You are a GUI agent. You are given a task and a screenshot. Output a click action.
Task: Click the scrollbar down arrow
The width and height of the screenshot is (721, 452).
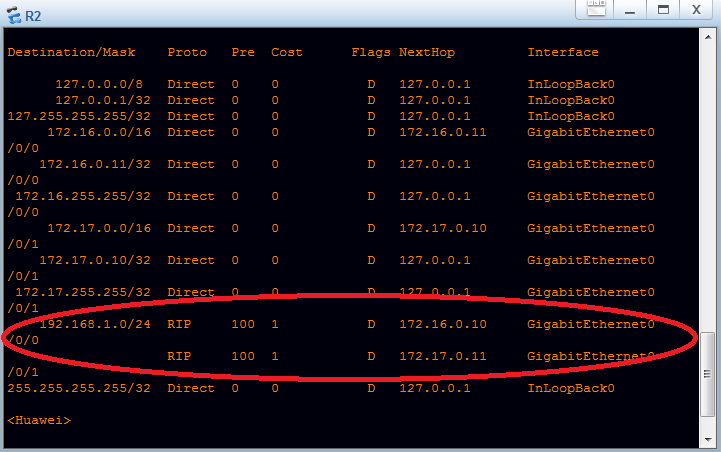click(708, 440)
